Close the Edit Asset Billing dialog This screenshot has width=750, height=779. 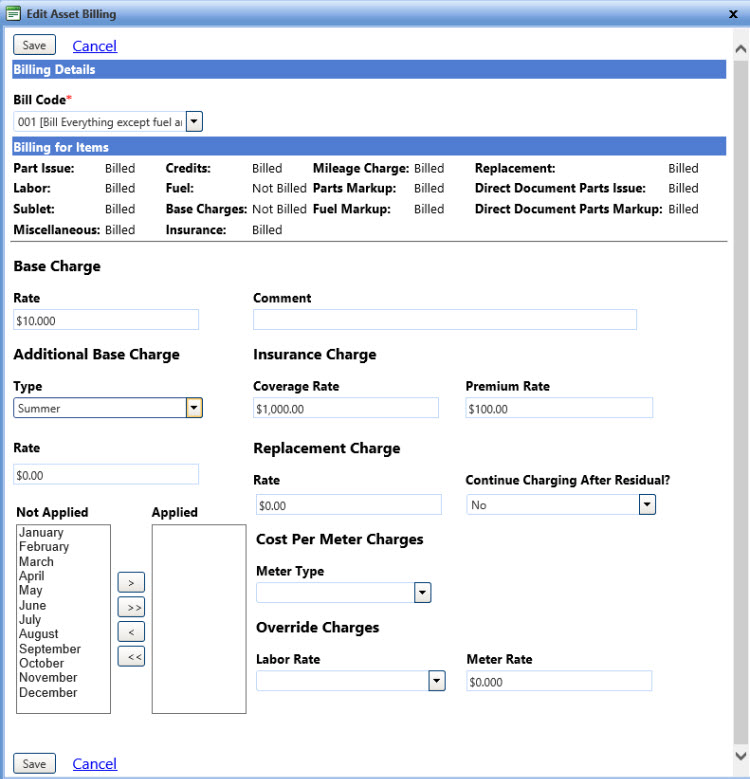coord(733,14)
